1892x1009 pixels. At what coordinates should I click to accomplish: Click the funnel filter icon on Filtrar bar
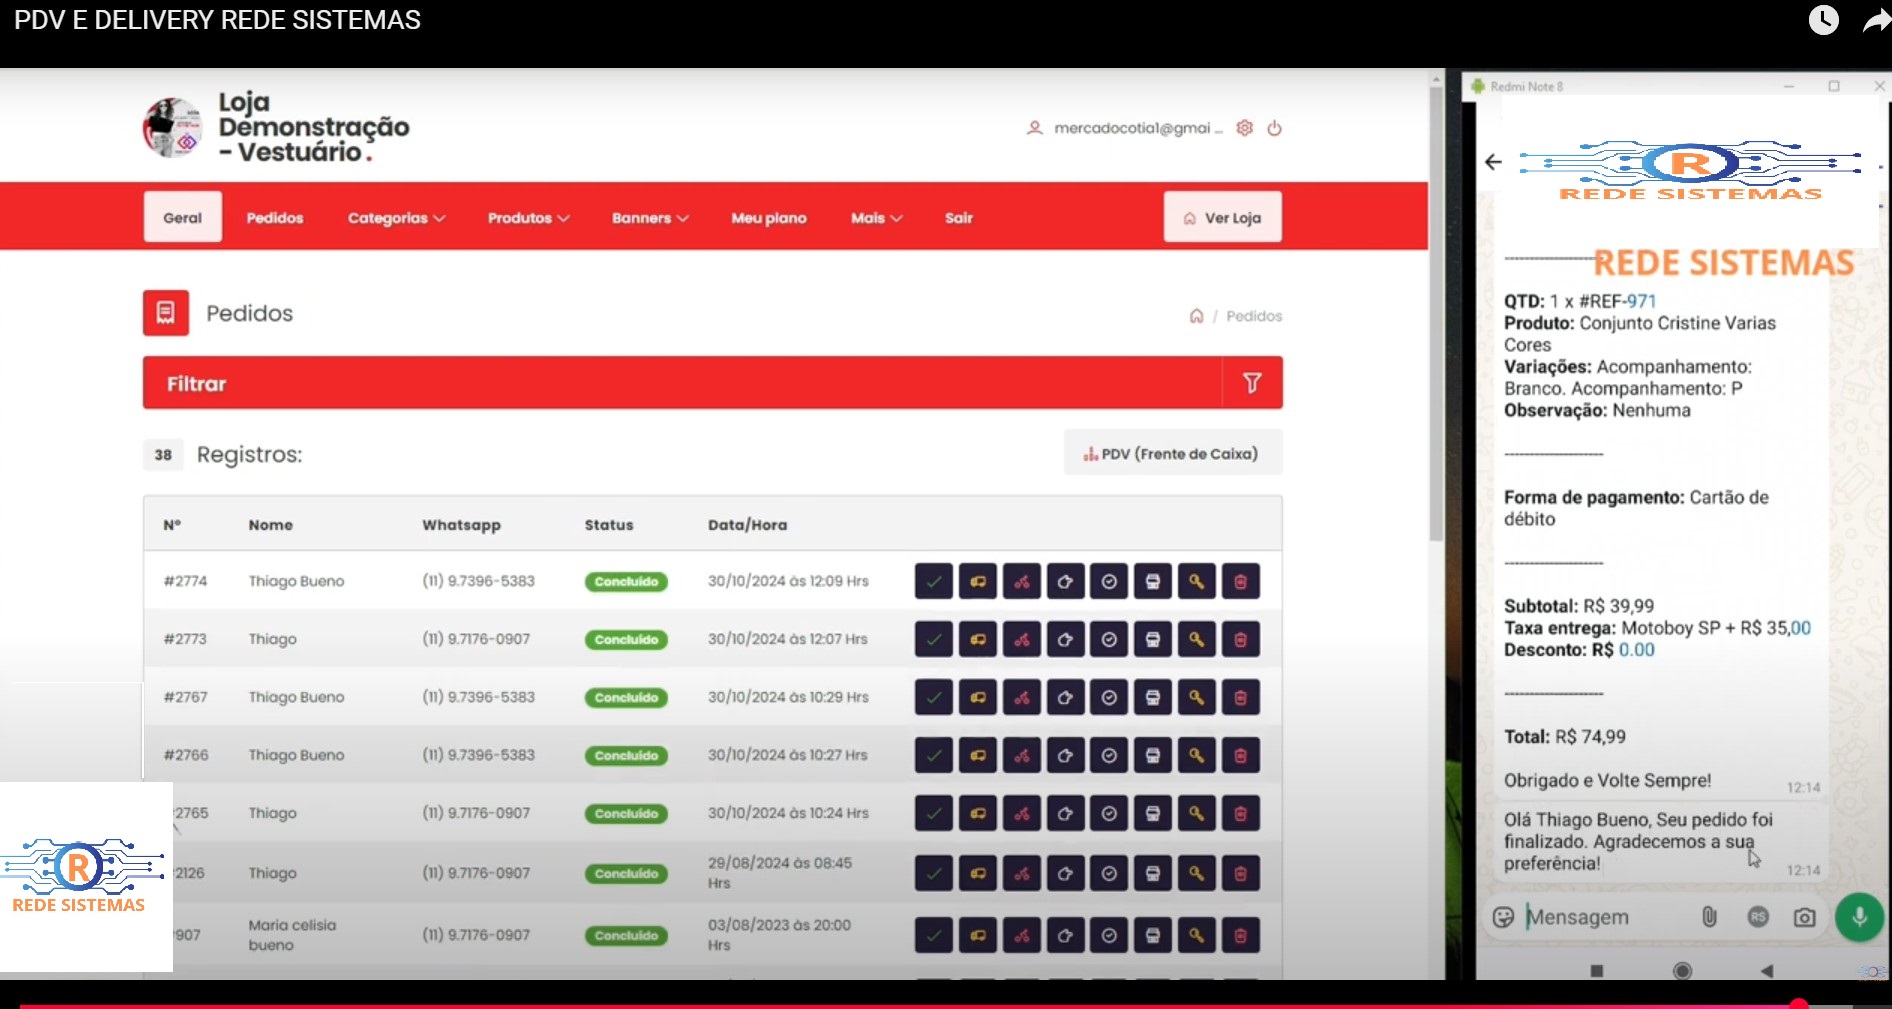tap(1252, 383)
